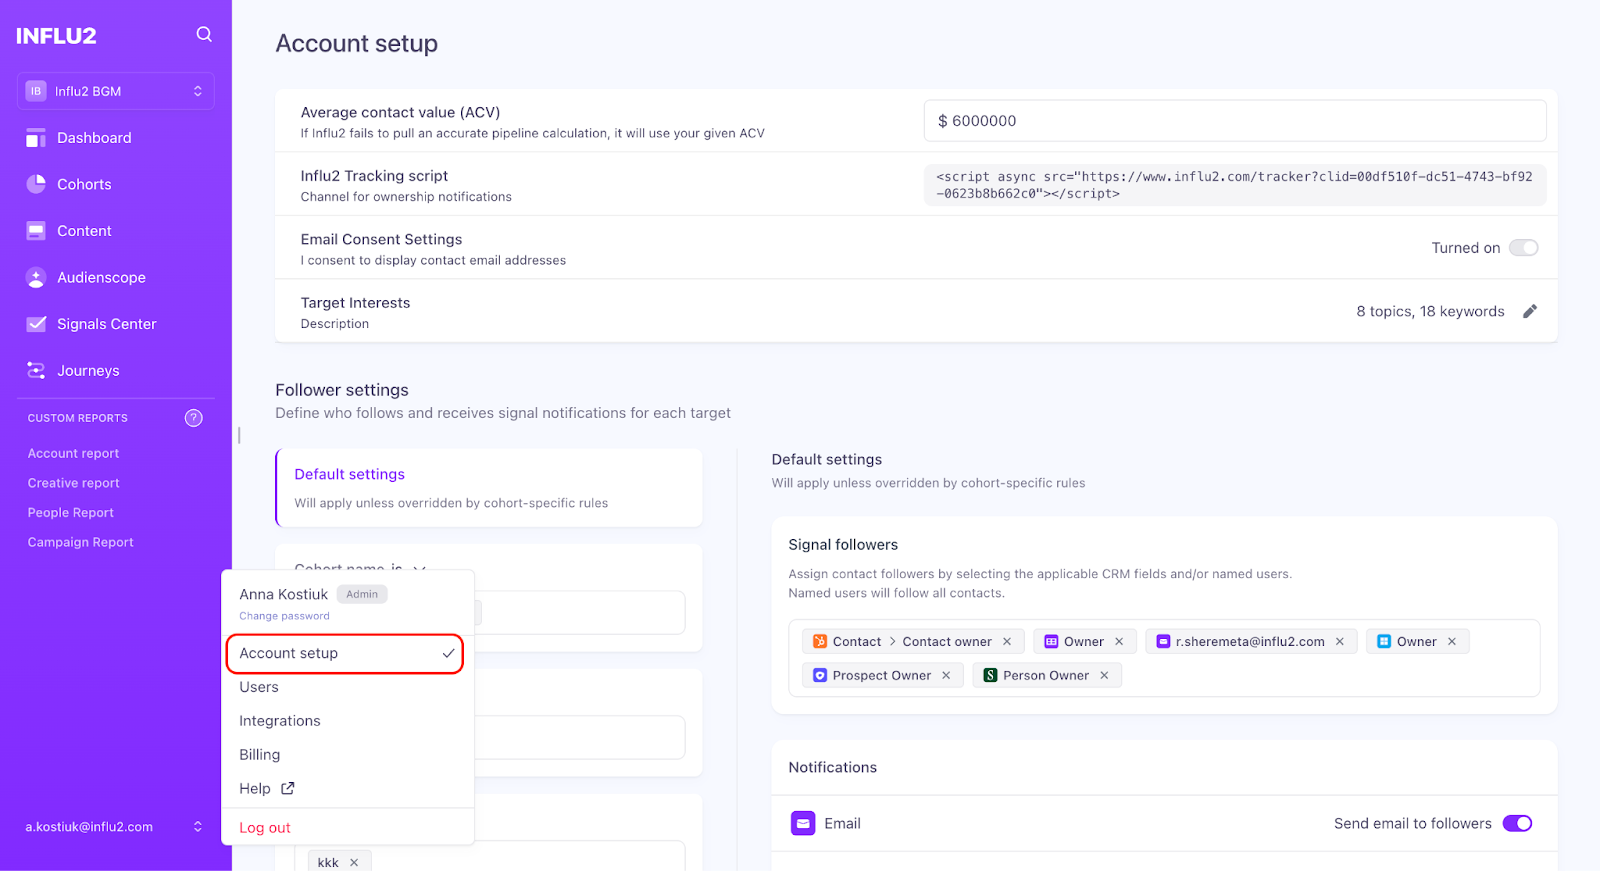The width and height of the screenshot is (1600, 871).
Task: Remove the Prospect Owner tag
Action: [x=946, y=676]
